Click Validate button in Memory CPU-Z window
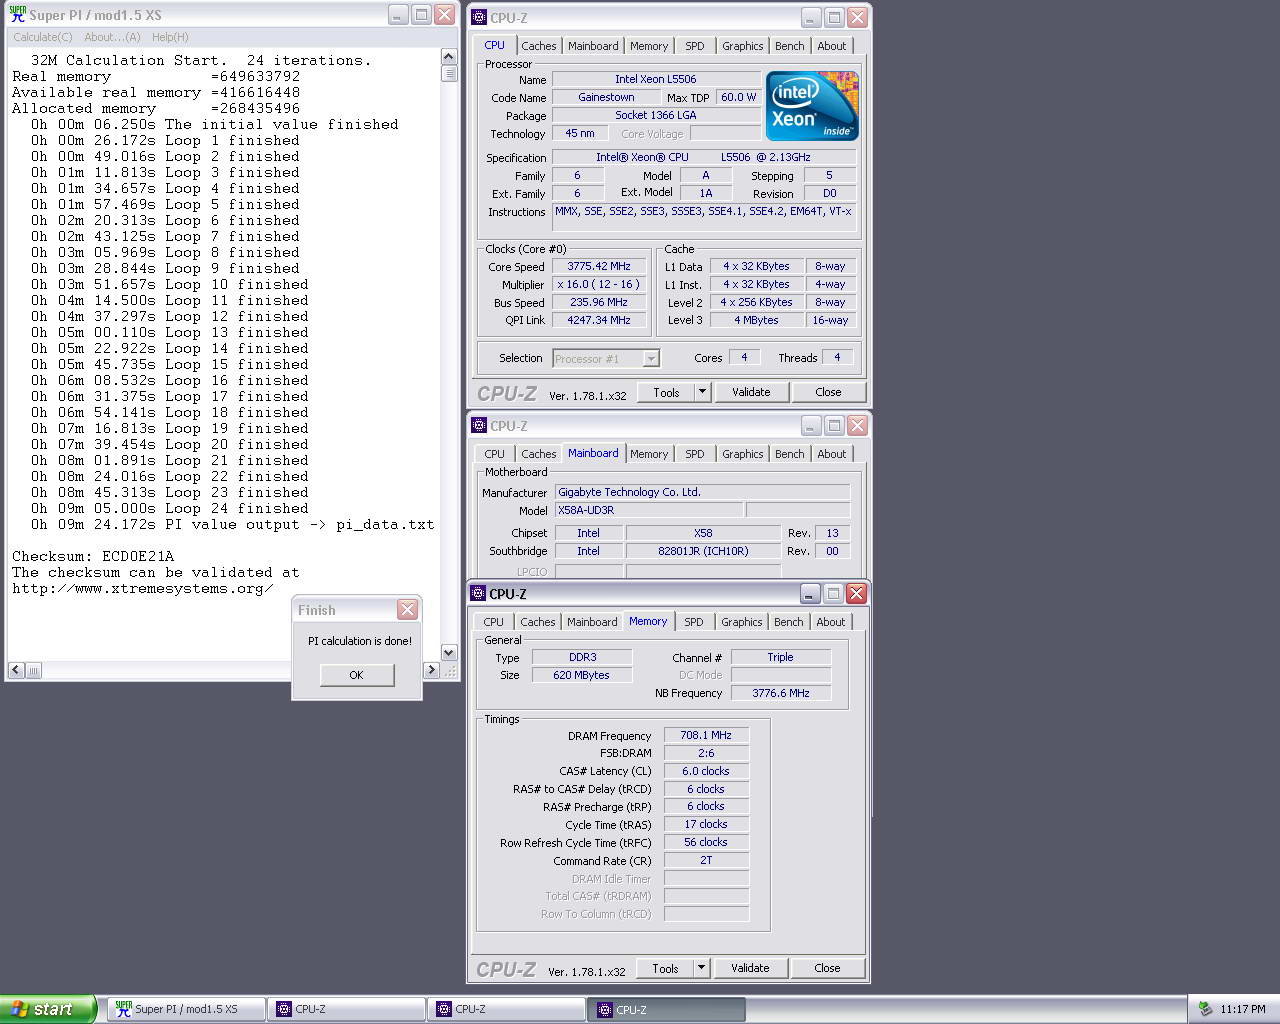 click(x=750, y=968)
